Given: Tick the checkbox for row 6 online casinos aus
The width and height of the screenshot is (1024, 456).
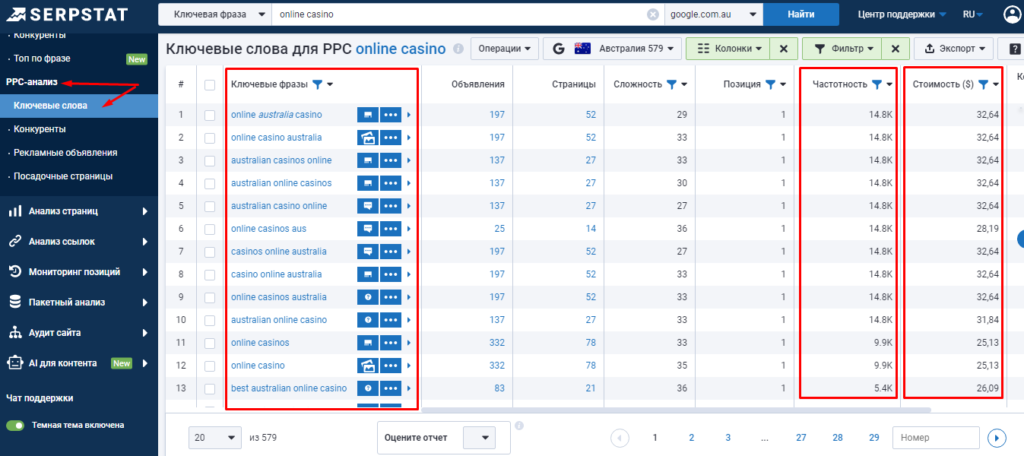Looking at the screenshot, I should [210, 229].
